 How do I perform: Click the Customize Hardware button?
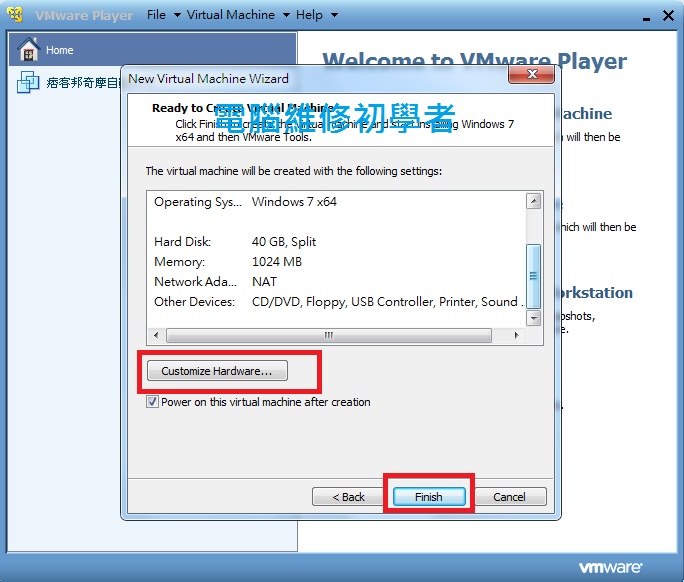pos(217,371)
